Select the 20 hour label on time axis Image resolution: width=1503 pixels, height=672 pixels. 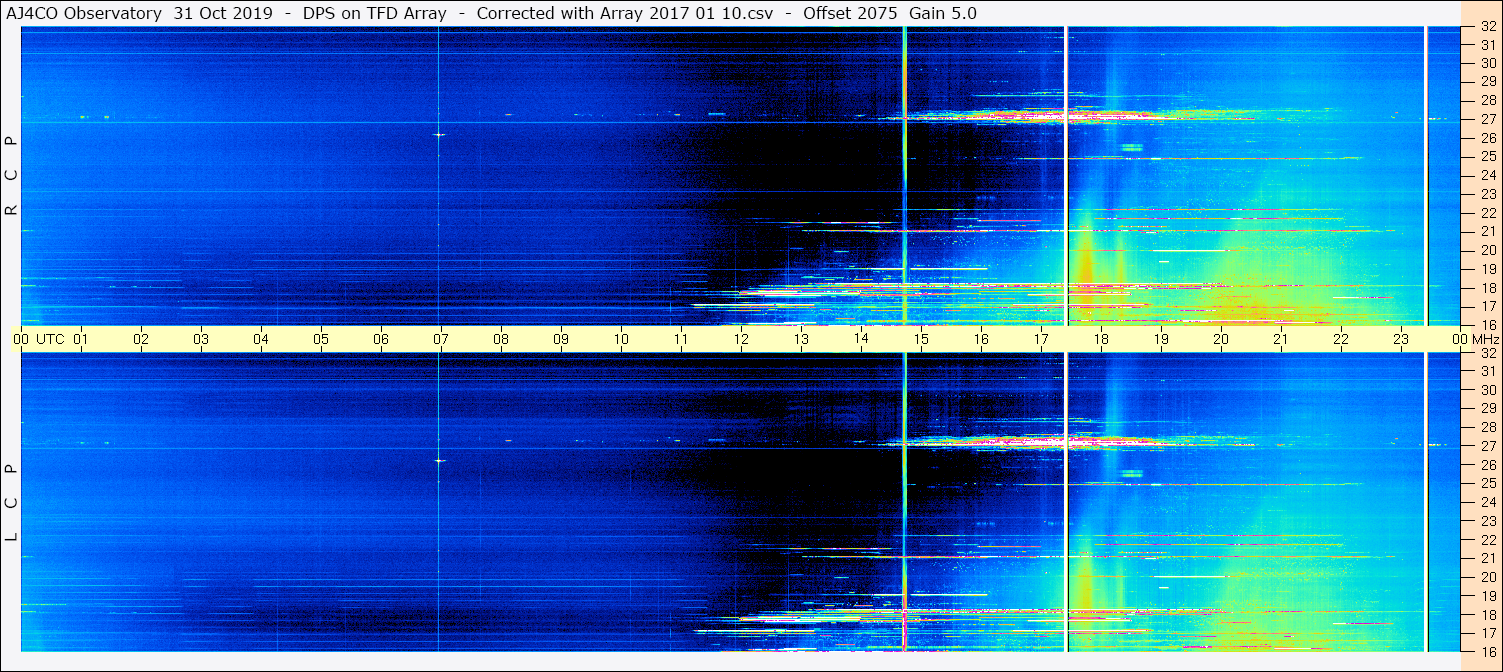1221,339
